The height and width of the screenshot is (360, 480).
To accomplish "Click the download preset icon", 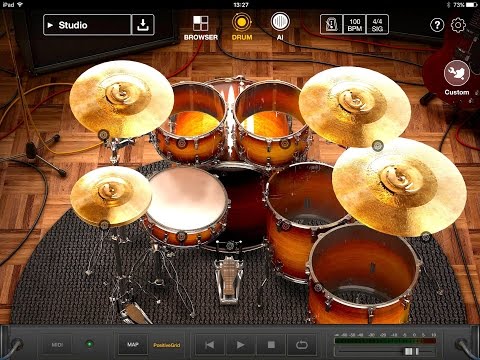I will tap(143, 25).
